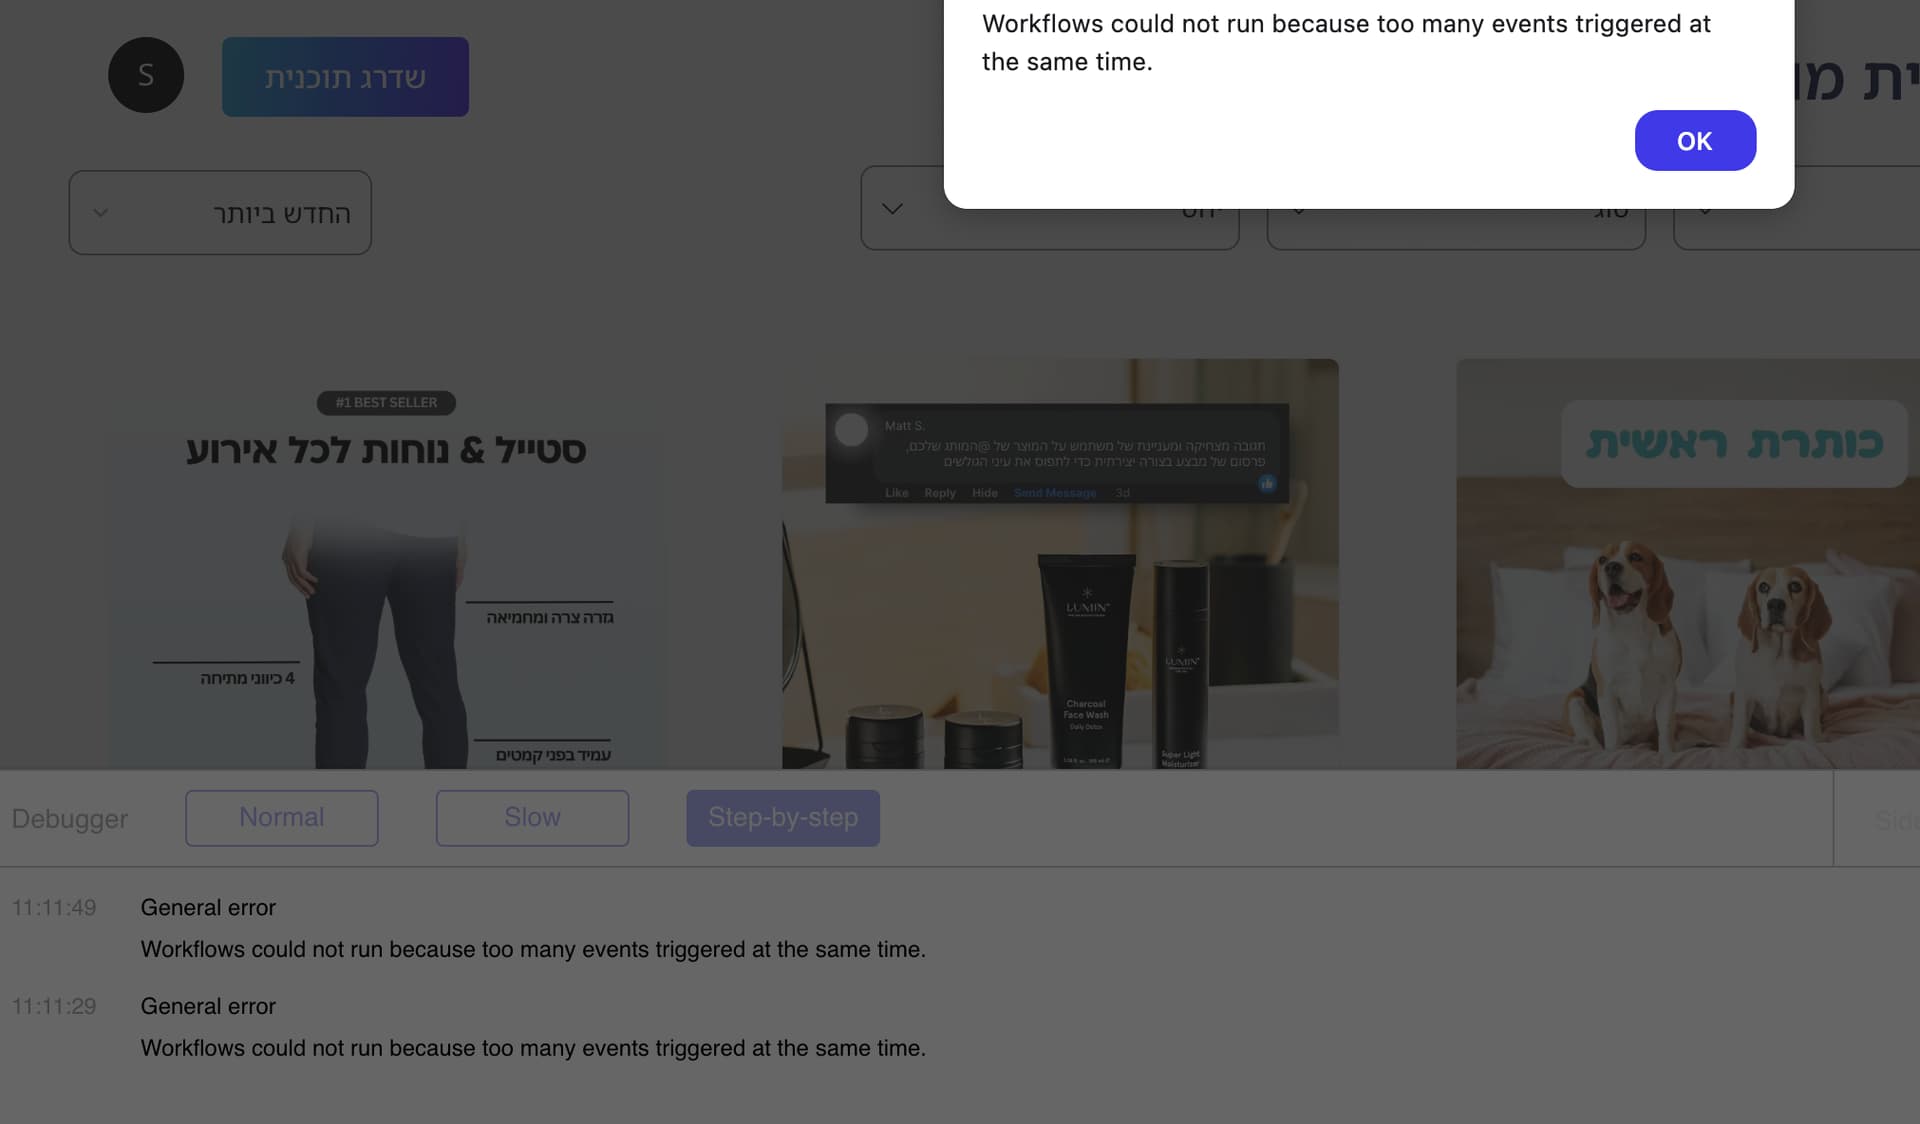Toggle the Step-by-step debugger mode
Image resolution: width=1920 pixels, height=1124 pixels.
[783, 818]
